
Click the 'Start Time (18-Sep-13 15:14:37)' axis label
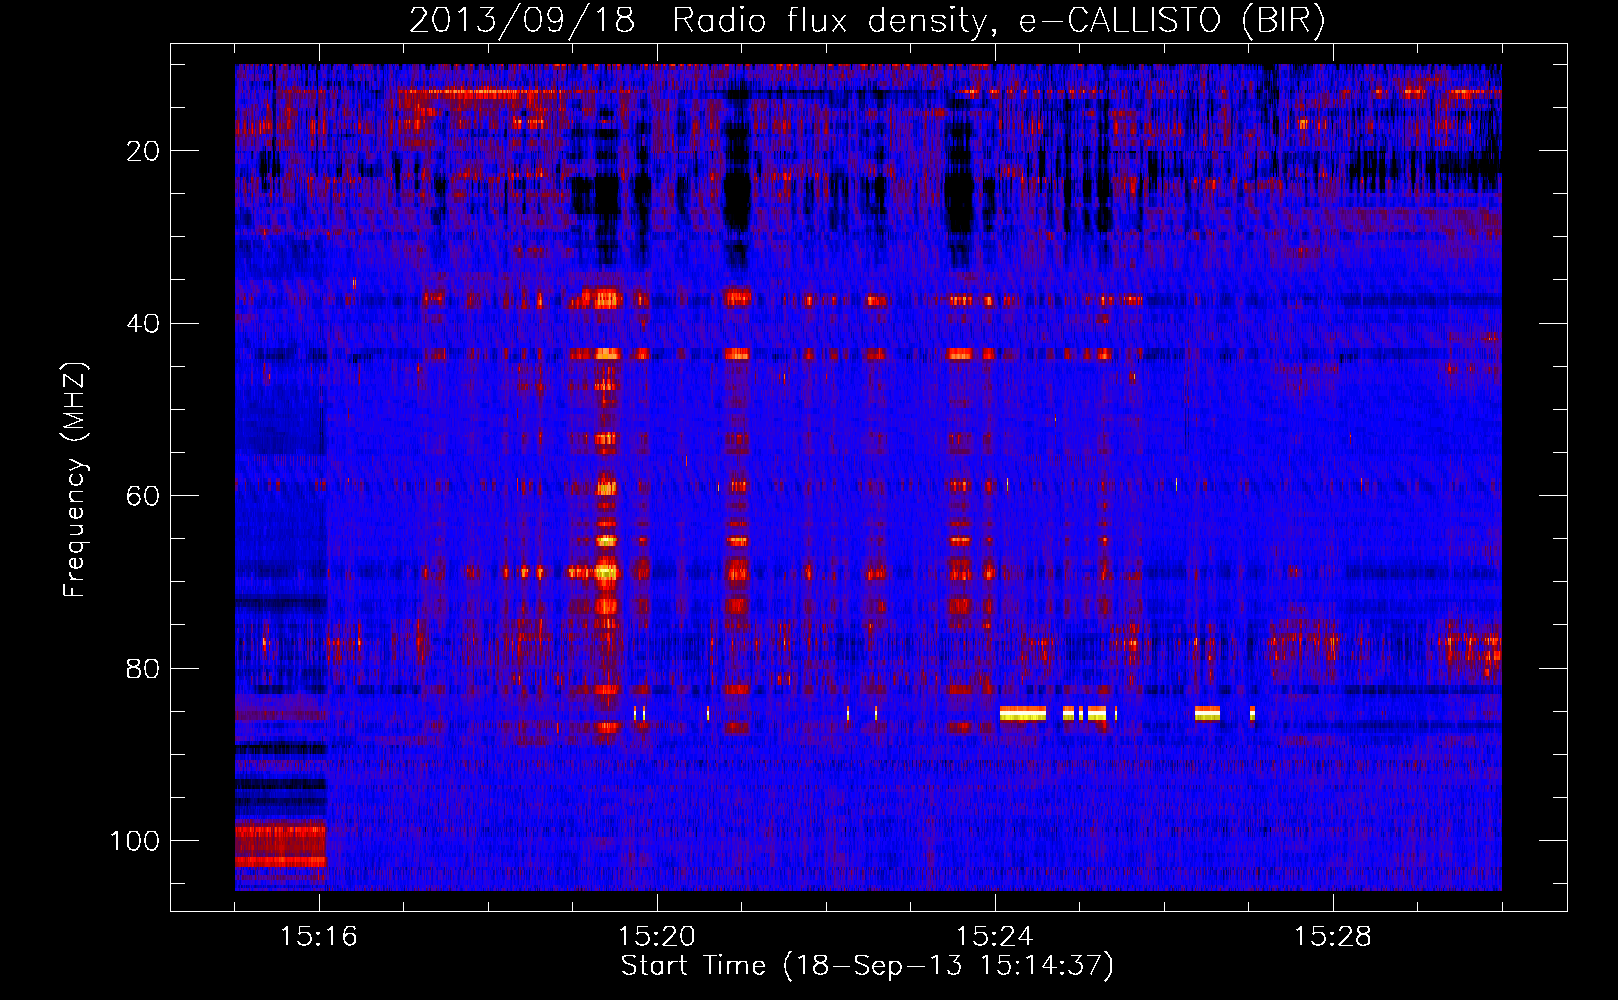click(x=867, y=966)
